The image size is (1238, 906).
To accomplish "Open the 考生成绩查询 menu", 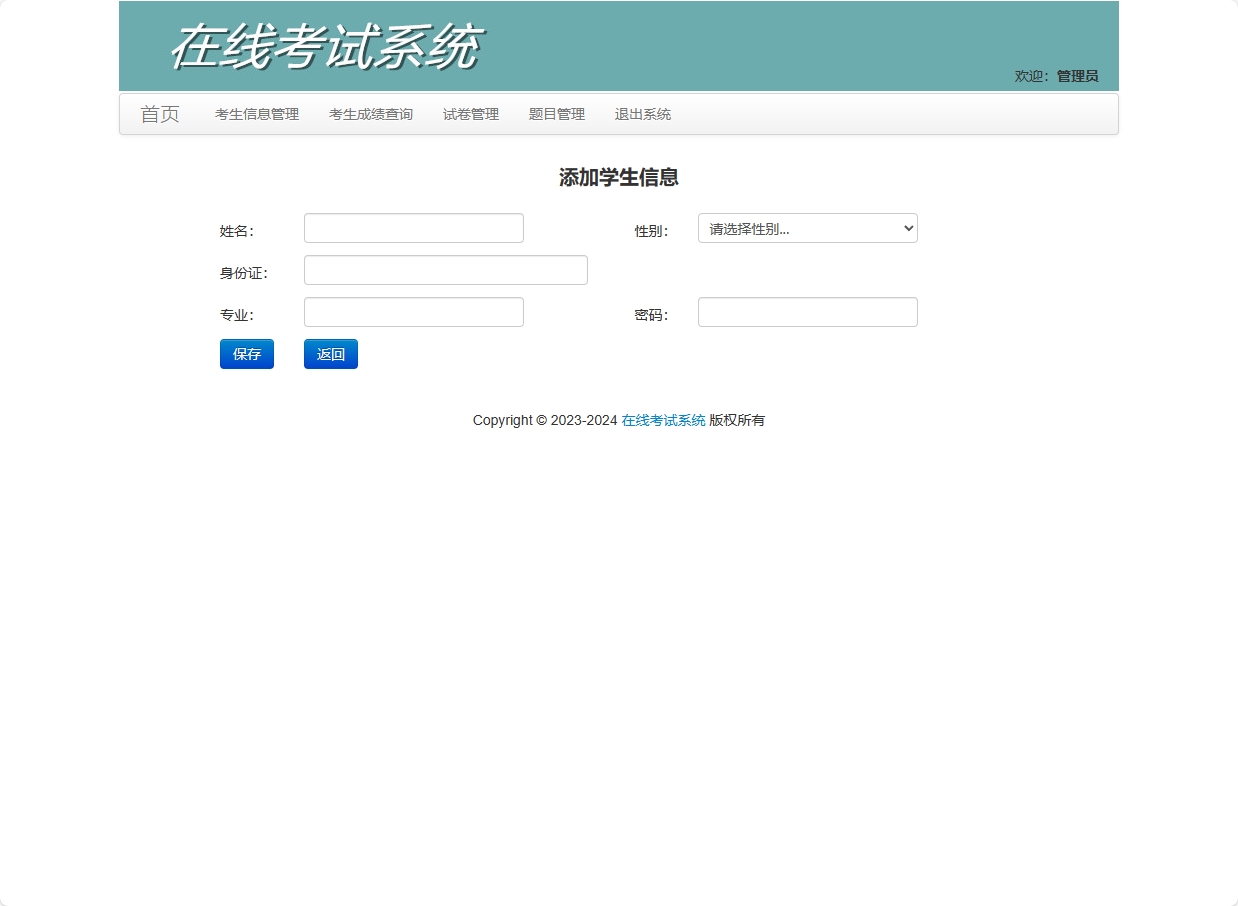I will tap(371, 114).
